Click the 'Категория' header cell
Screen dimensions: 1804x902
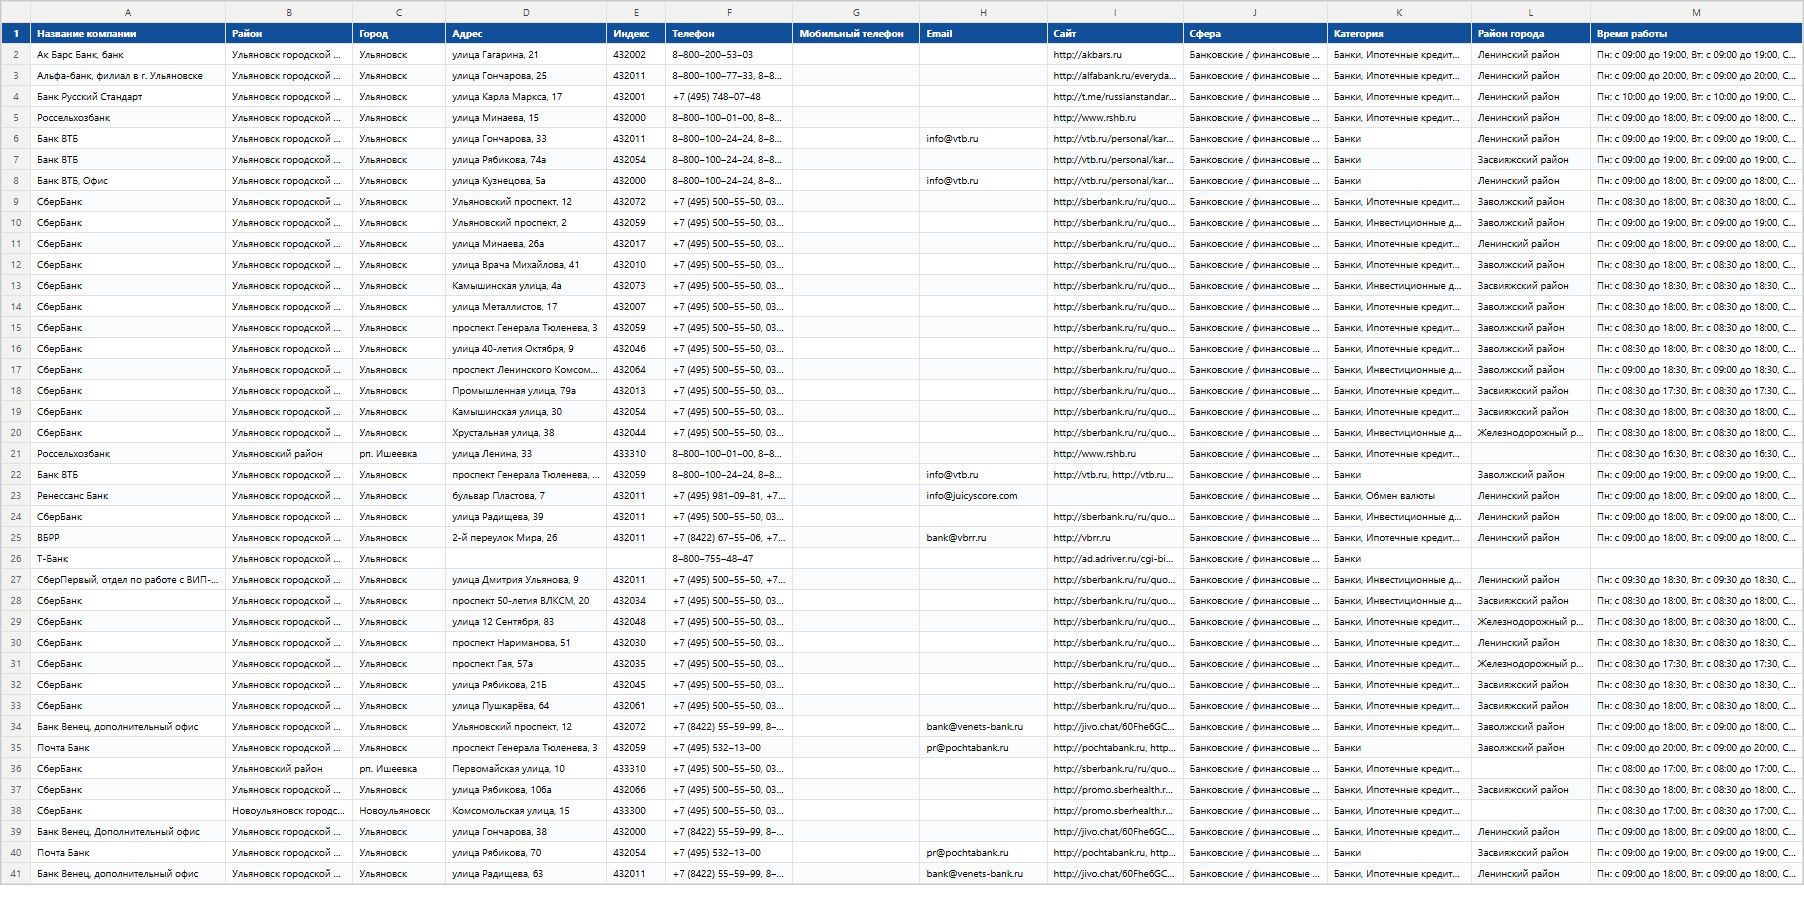tap(1399, 33)
